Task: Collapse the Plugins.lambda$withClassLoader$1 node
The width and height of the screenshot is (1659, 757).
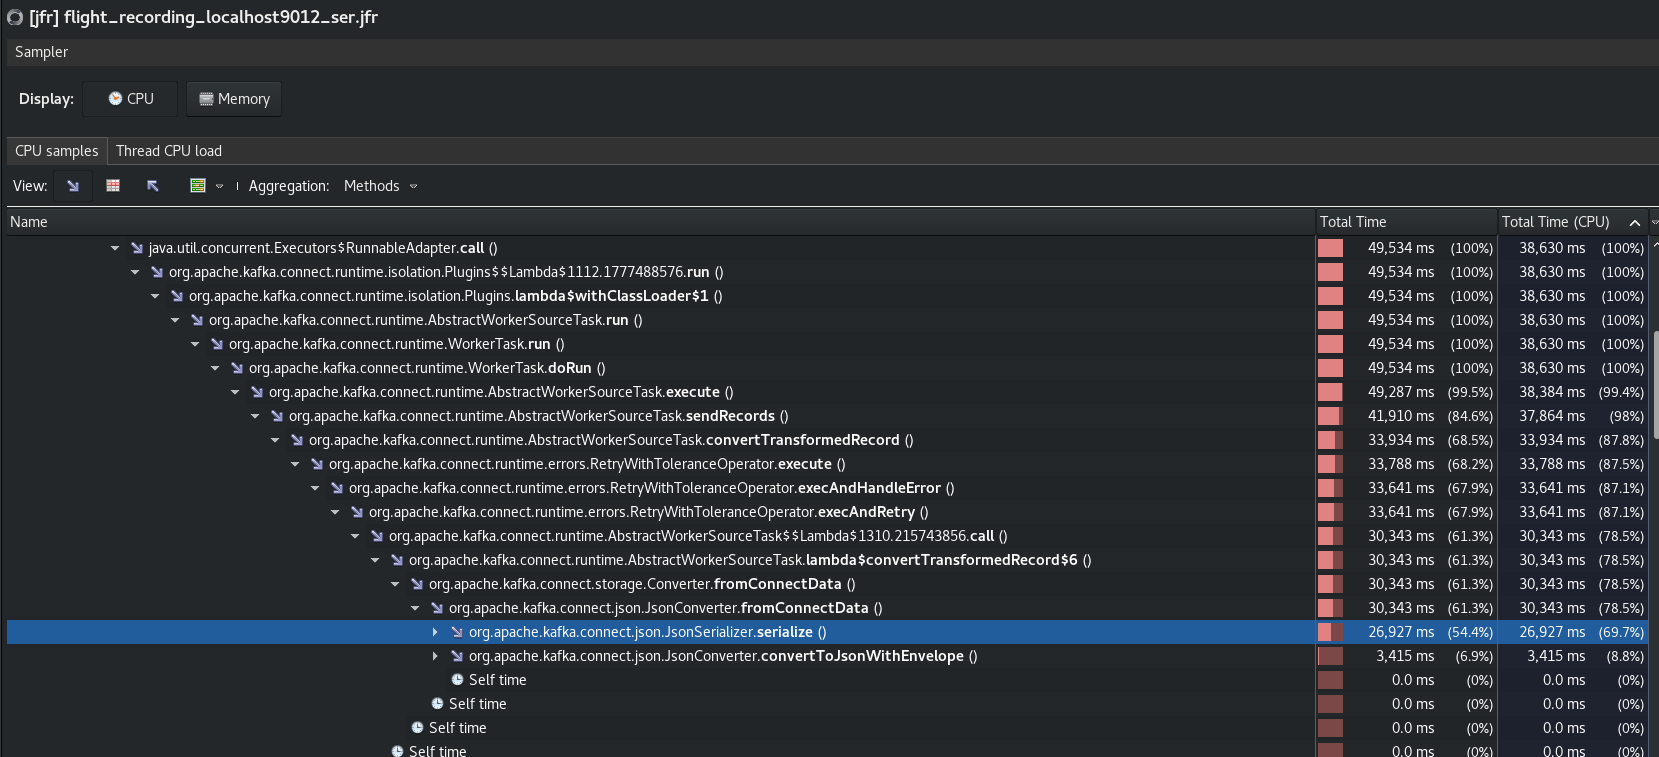Action: pos(155,296)
